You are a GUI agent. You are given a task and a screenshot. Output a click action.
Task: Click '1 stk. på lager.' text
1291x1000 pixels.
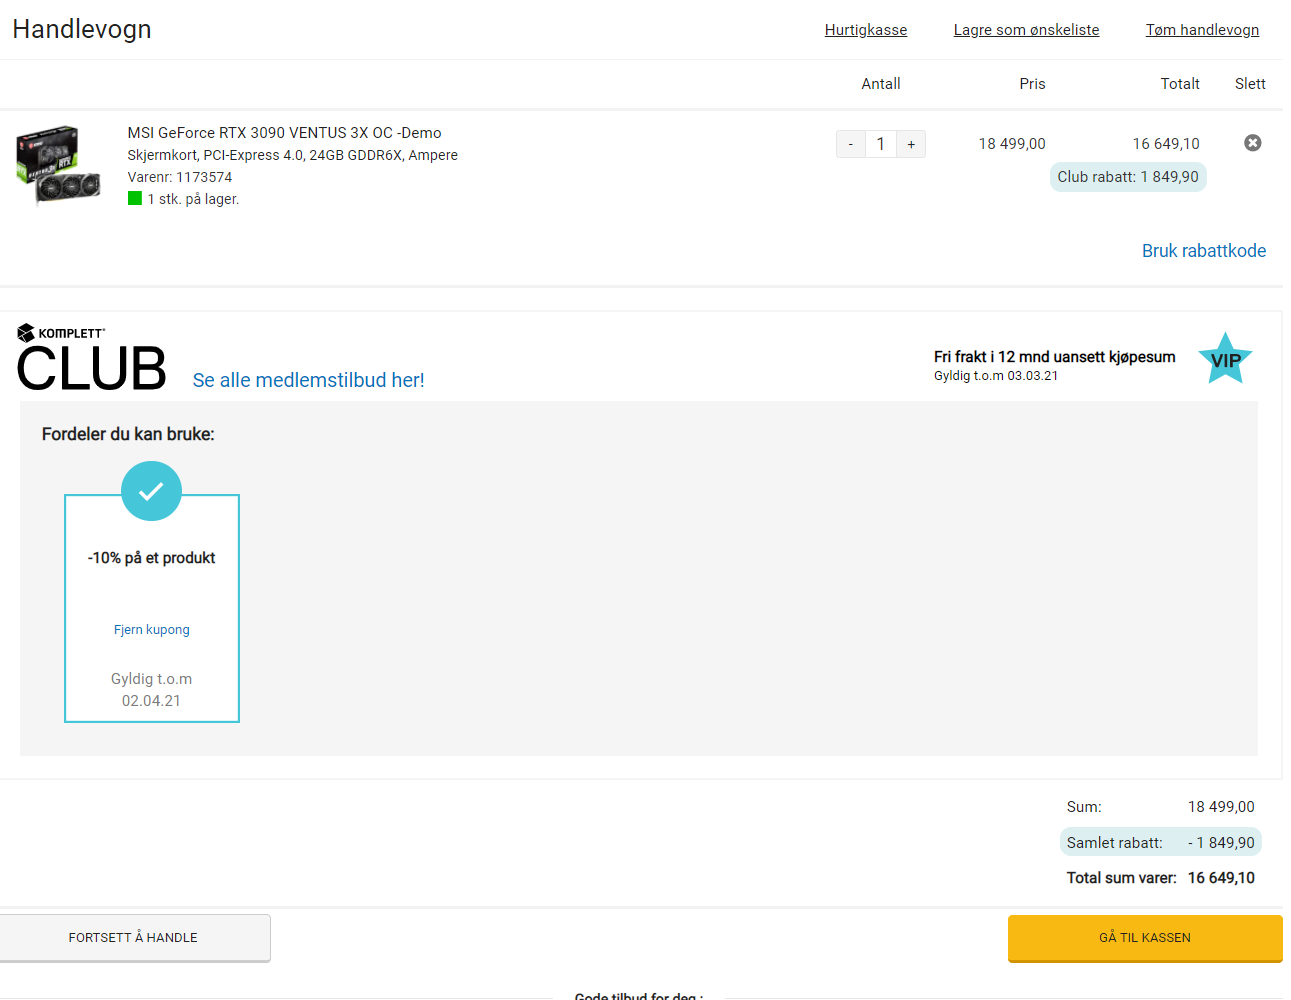point(193,199)
